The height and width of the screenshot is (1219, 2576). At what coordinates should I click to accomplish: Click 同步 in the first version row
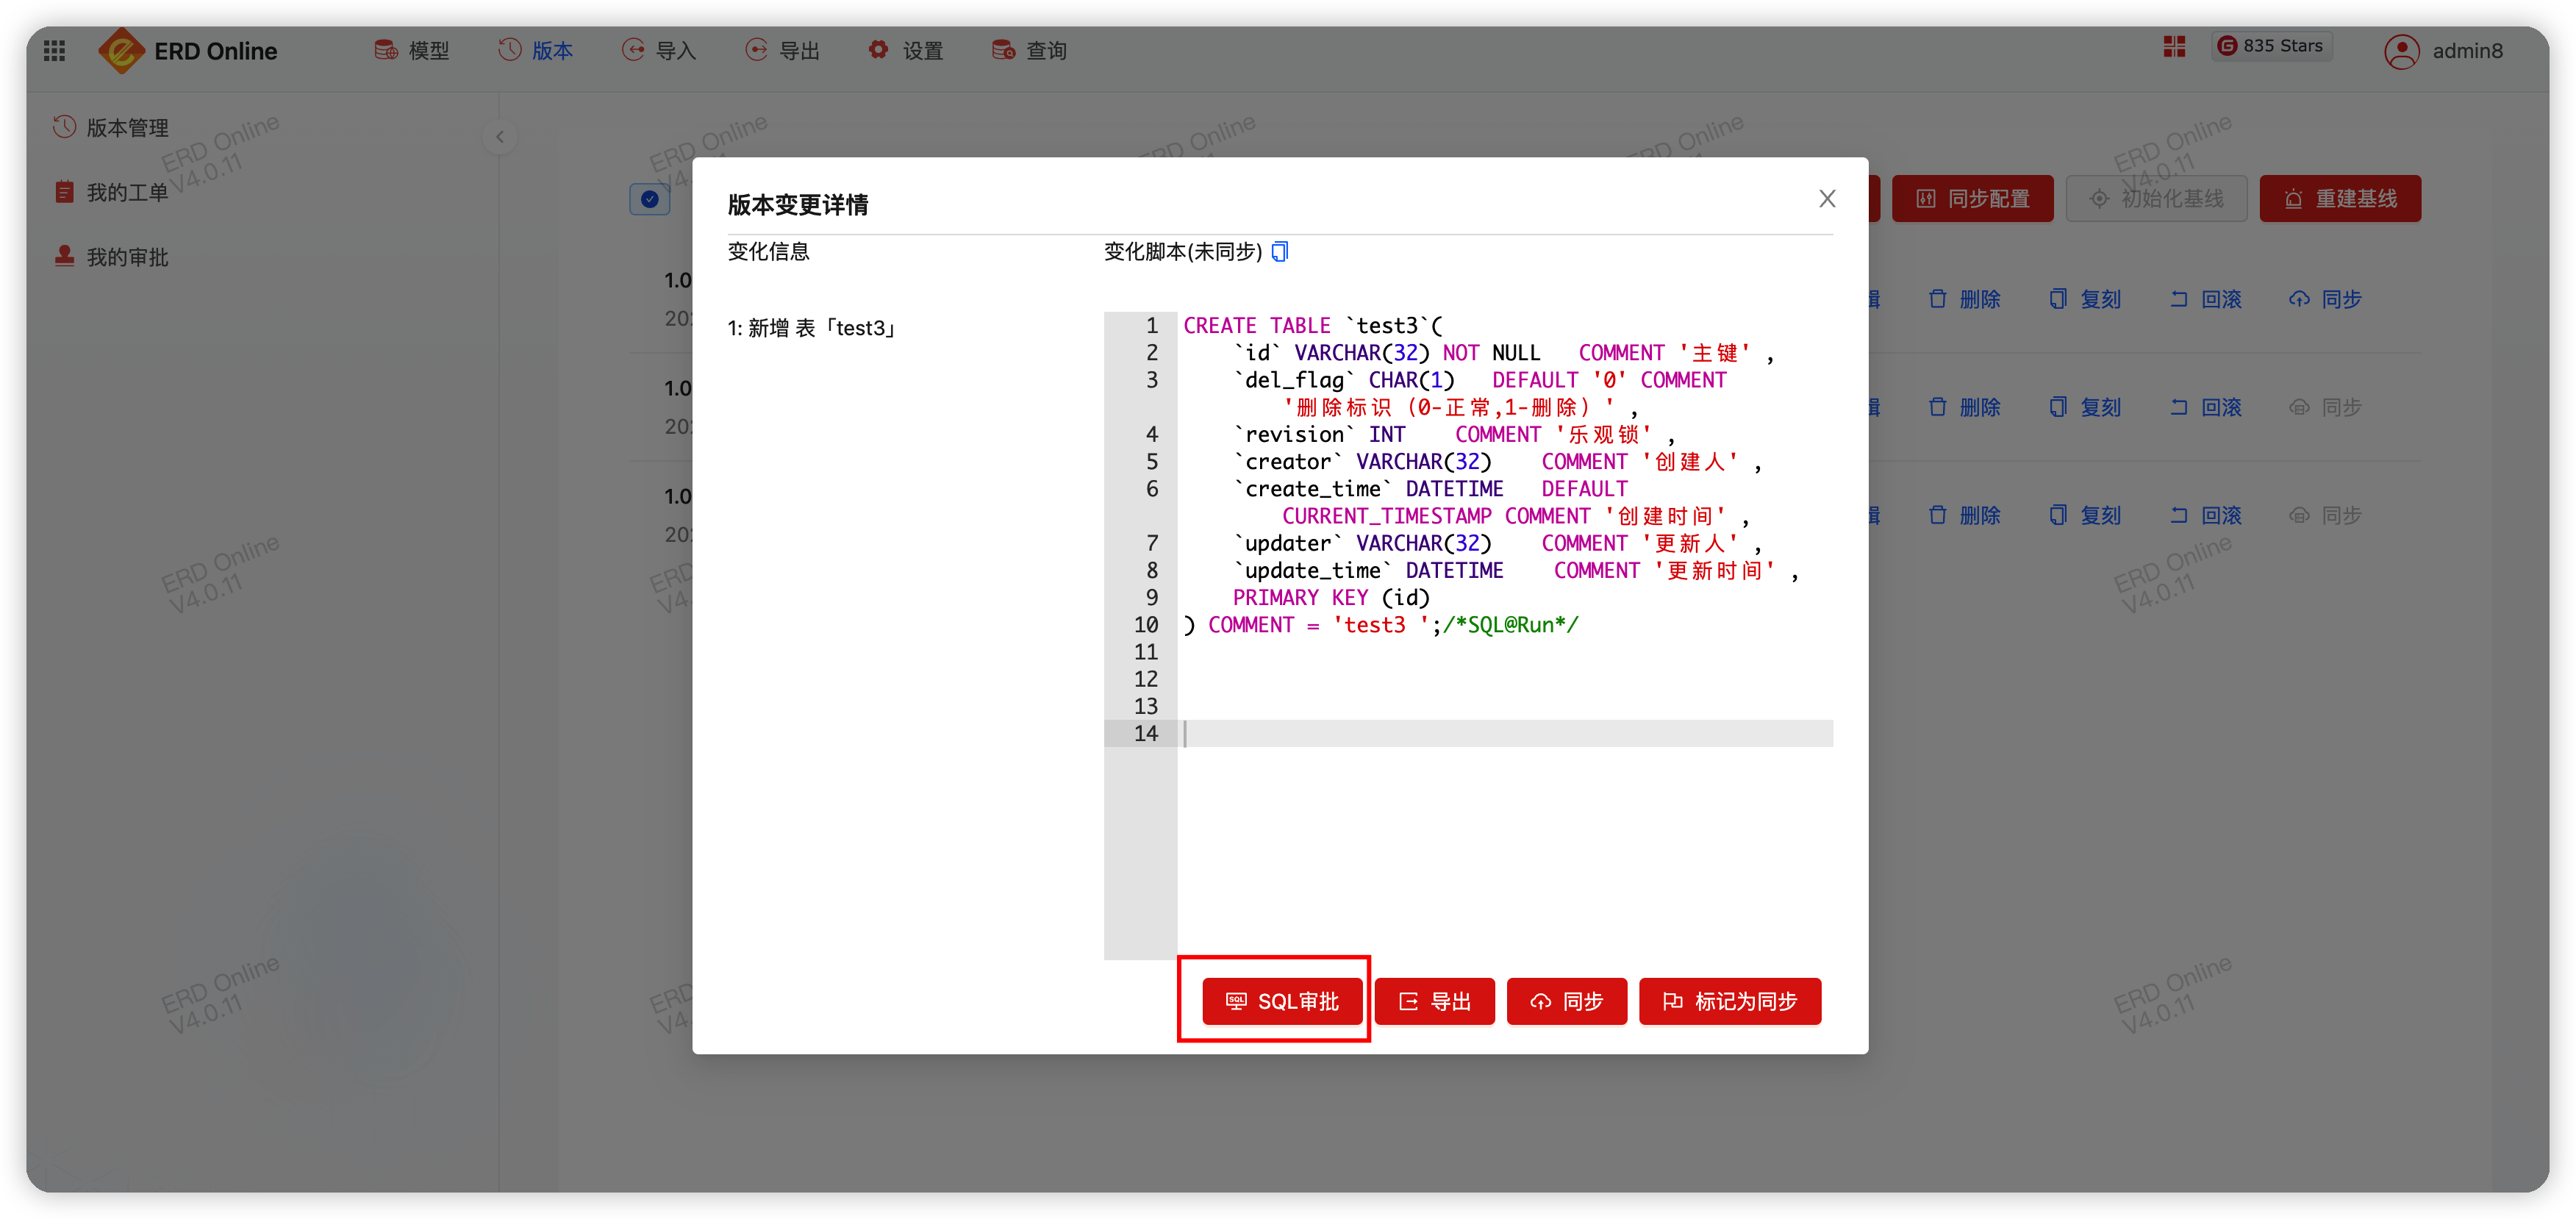(x=2325, y=299)
